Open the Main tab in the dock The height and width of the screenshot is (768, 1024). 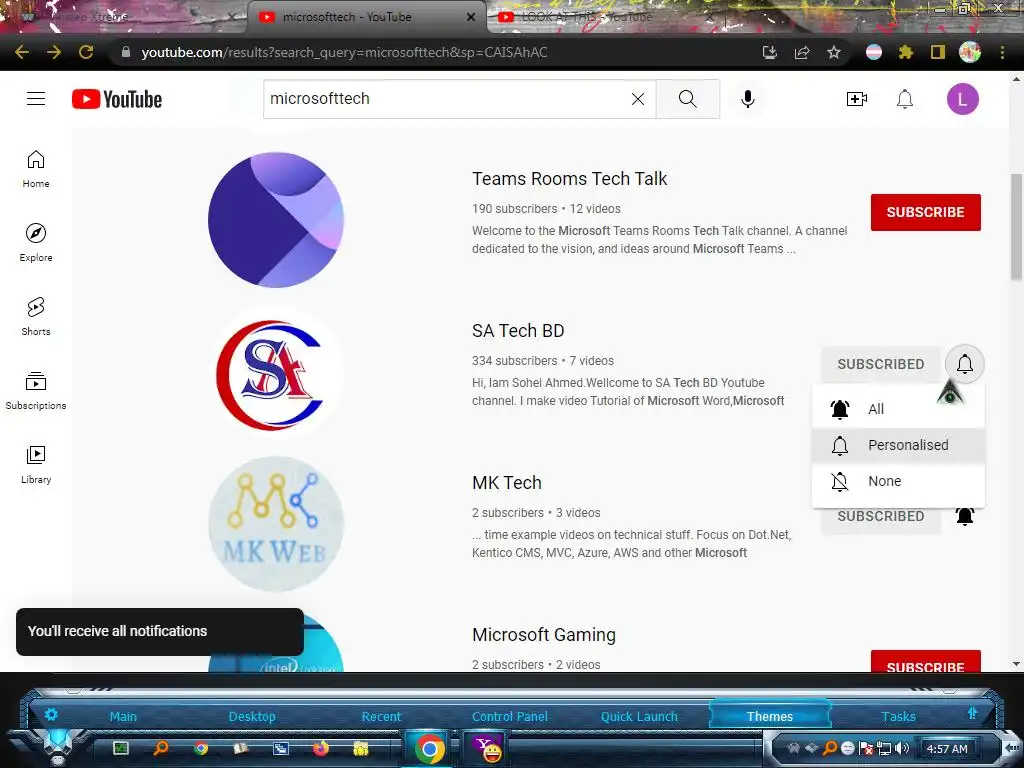(x=123, y=716)
